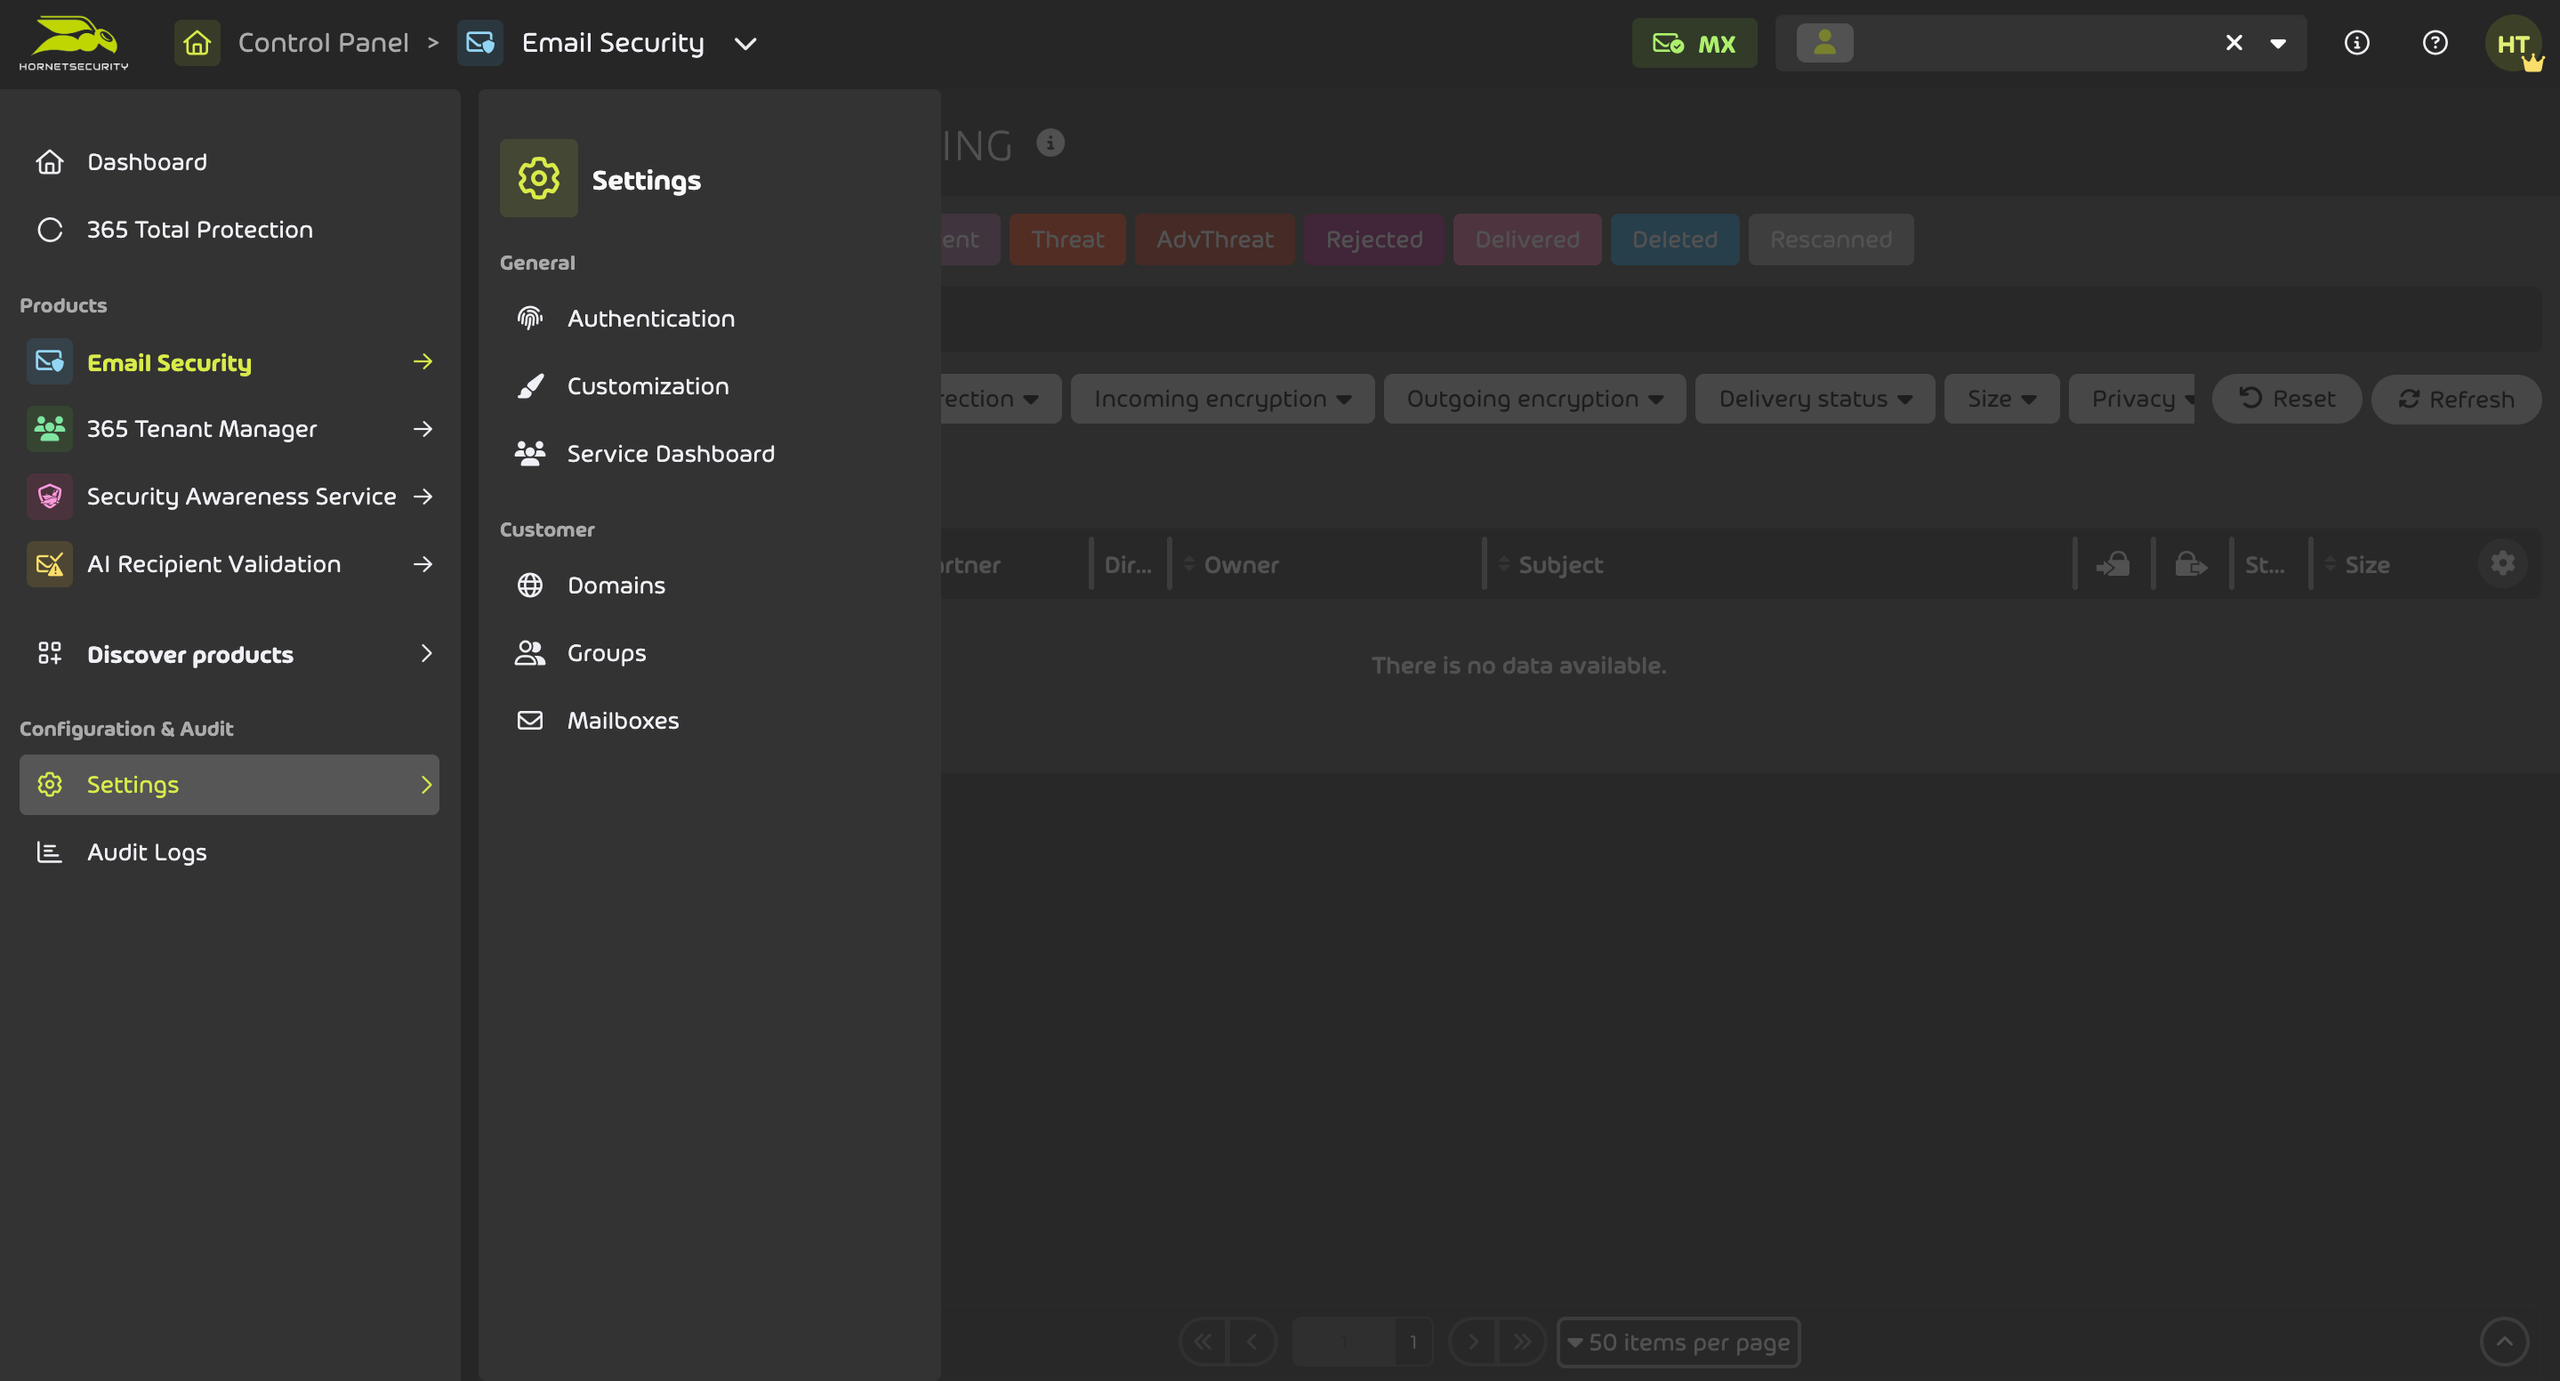Toggle the Threat filter tag
The image size is (2560, 1381).
(x=1067, y=239)
